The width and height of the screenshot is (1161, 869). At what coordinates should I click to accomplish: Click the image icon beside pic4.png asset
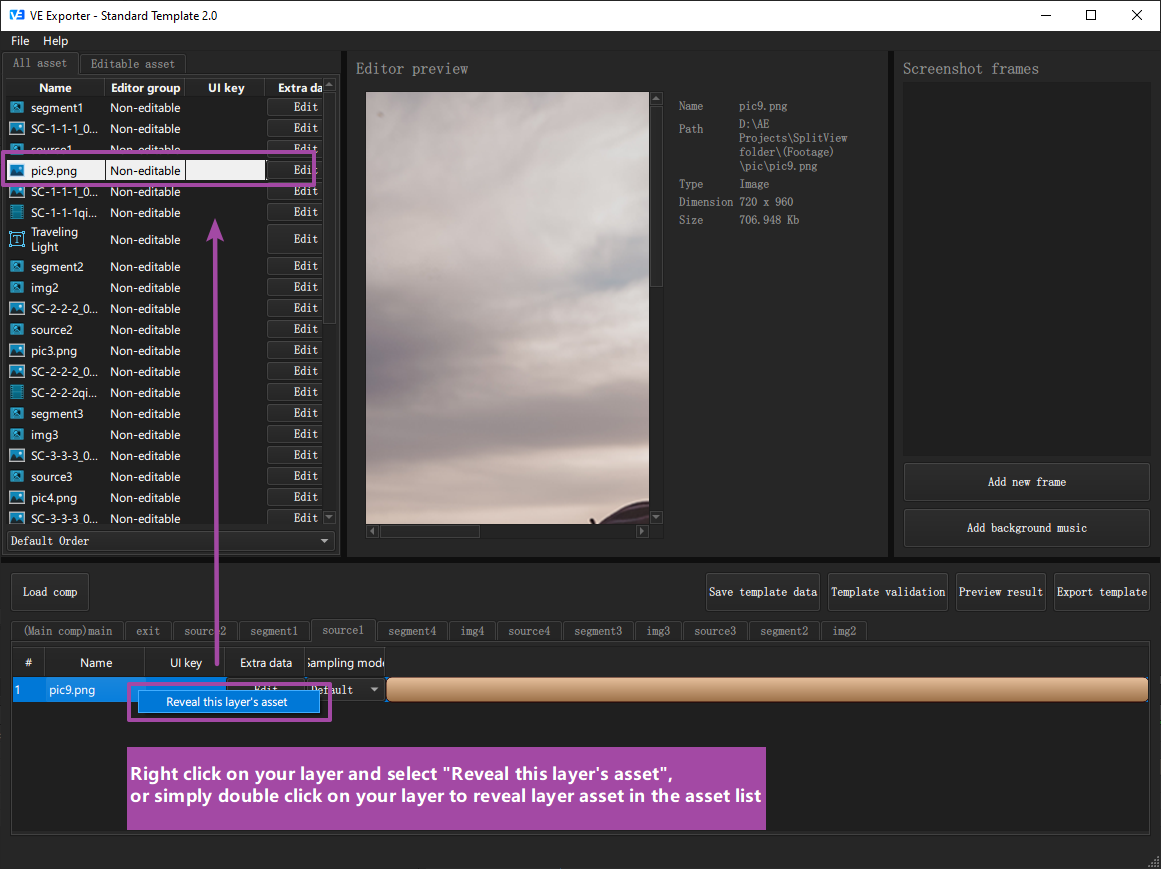point(17,497)
